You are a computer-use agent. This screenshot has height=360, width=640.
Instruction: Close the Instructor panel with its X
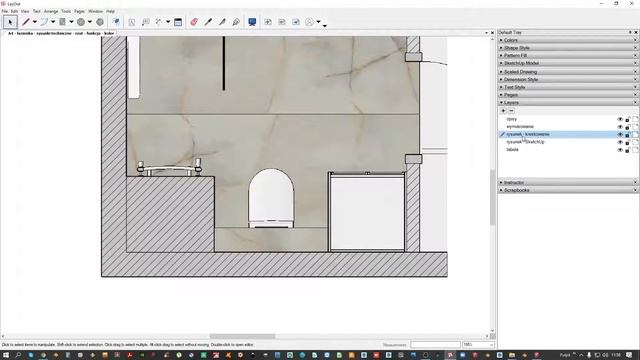click(x=636, y=182)
